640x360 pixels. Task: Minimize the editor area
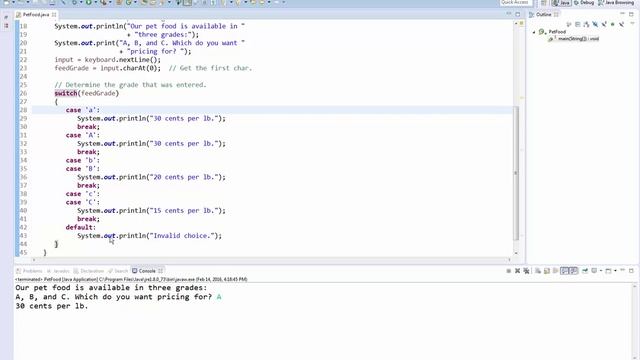(509, 13)
